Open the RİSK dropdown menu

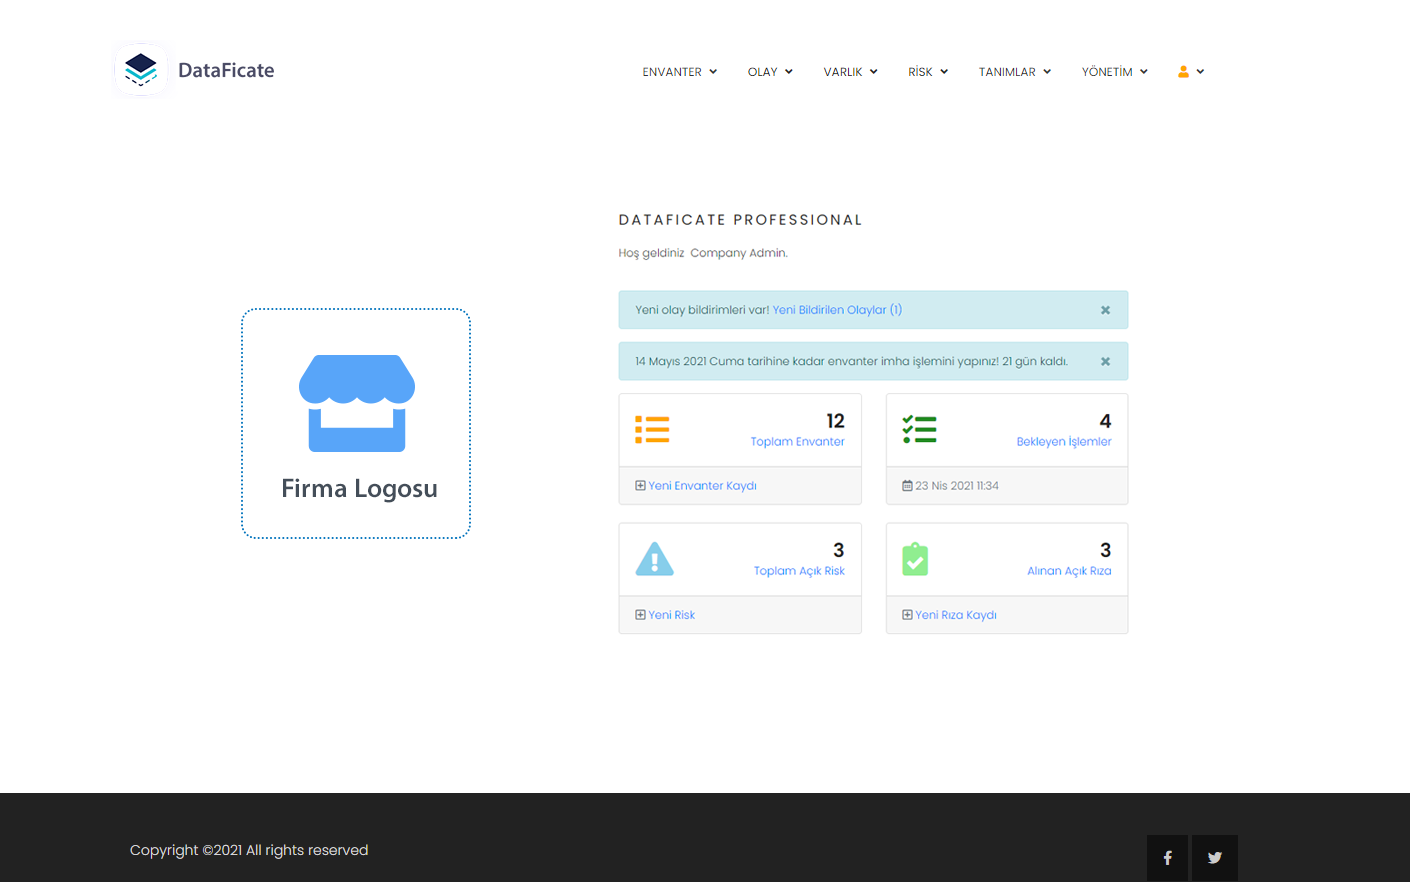click(928, 72)
